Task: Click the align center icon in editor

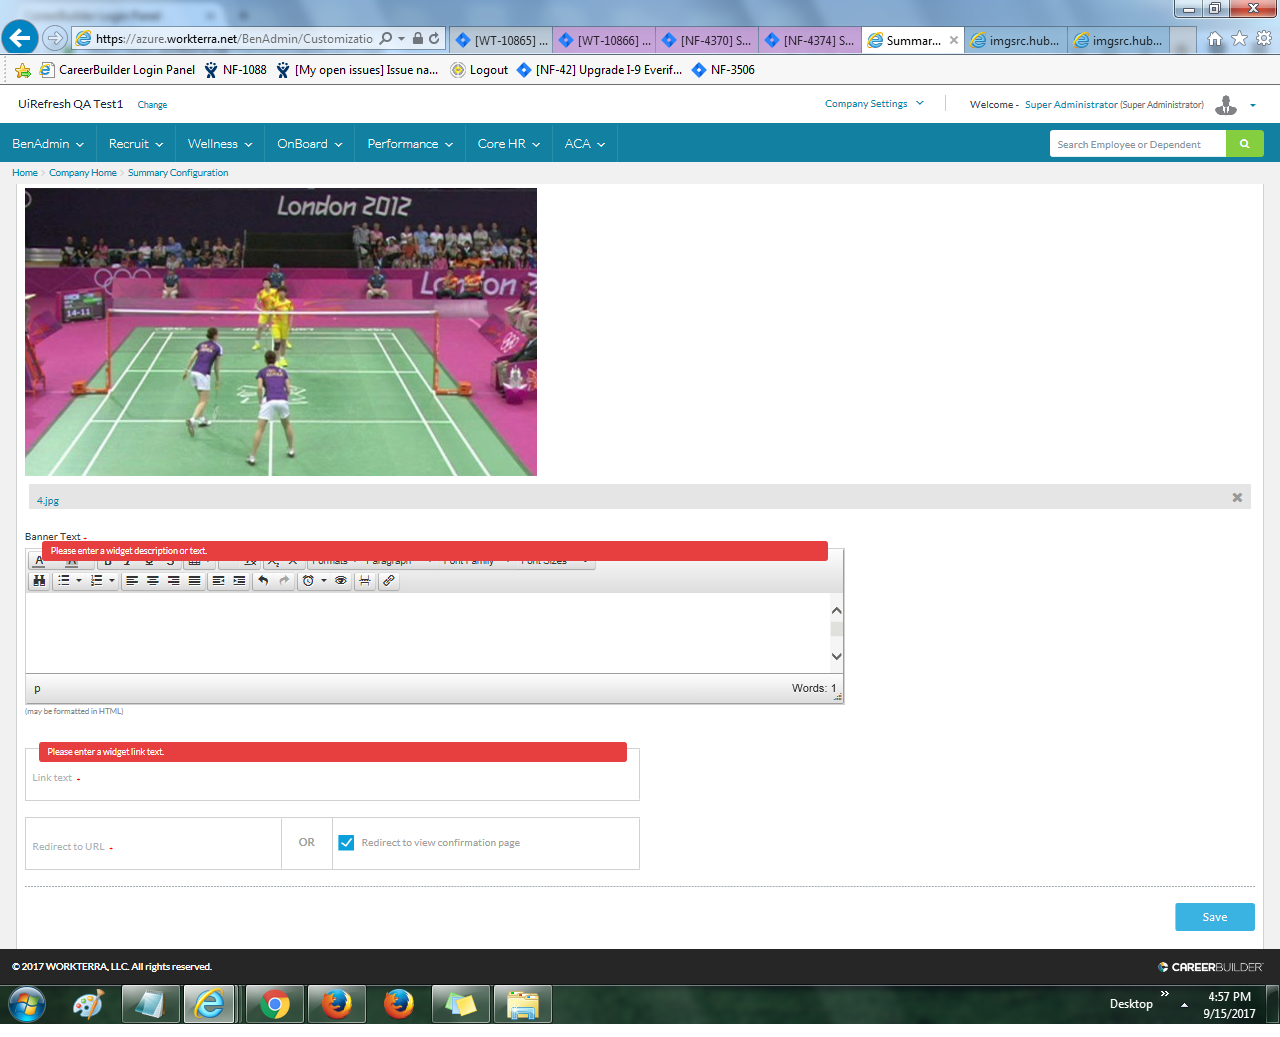Action: (153, 580)
